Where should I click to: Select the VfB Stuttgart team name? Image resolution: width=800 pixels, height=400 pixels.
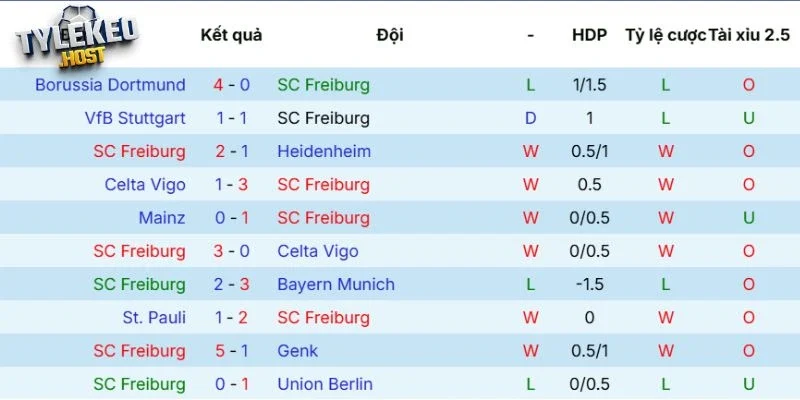pos(135,118)
